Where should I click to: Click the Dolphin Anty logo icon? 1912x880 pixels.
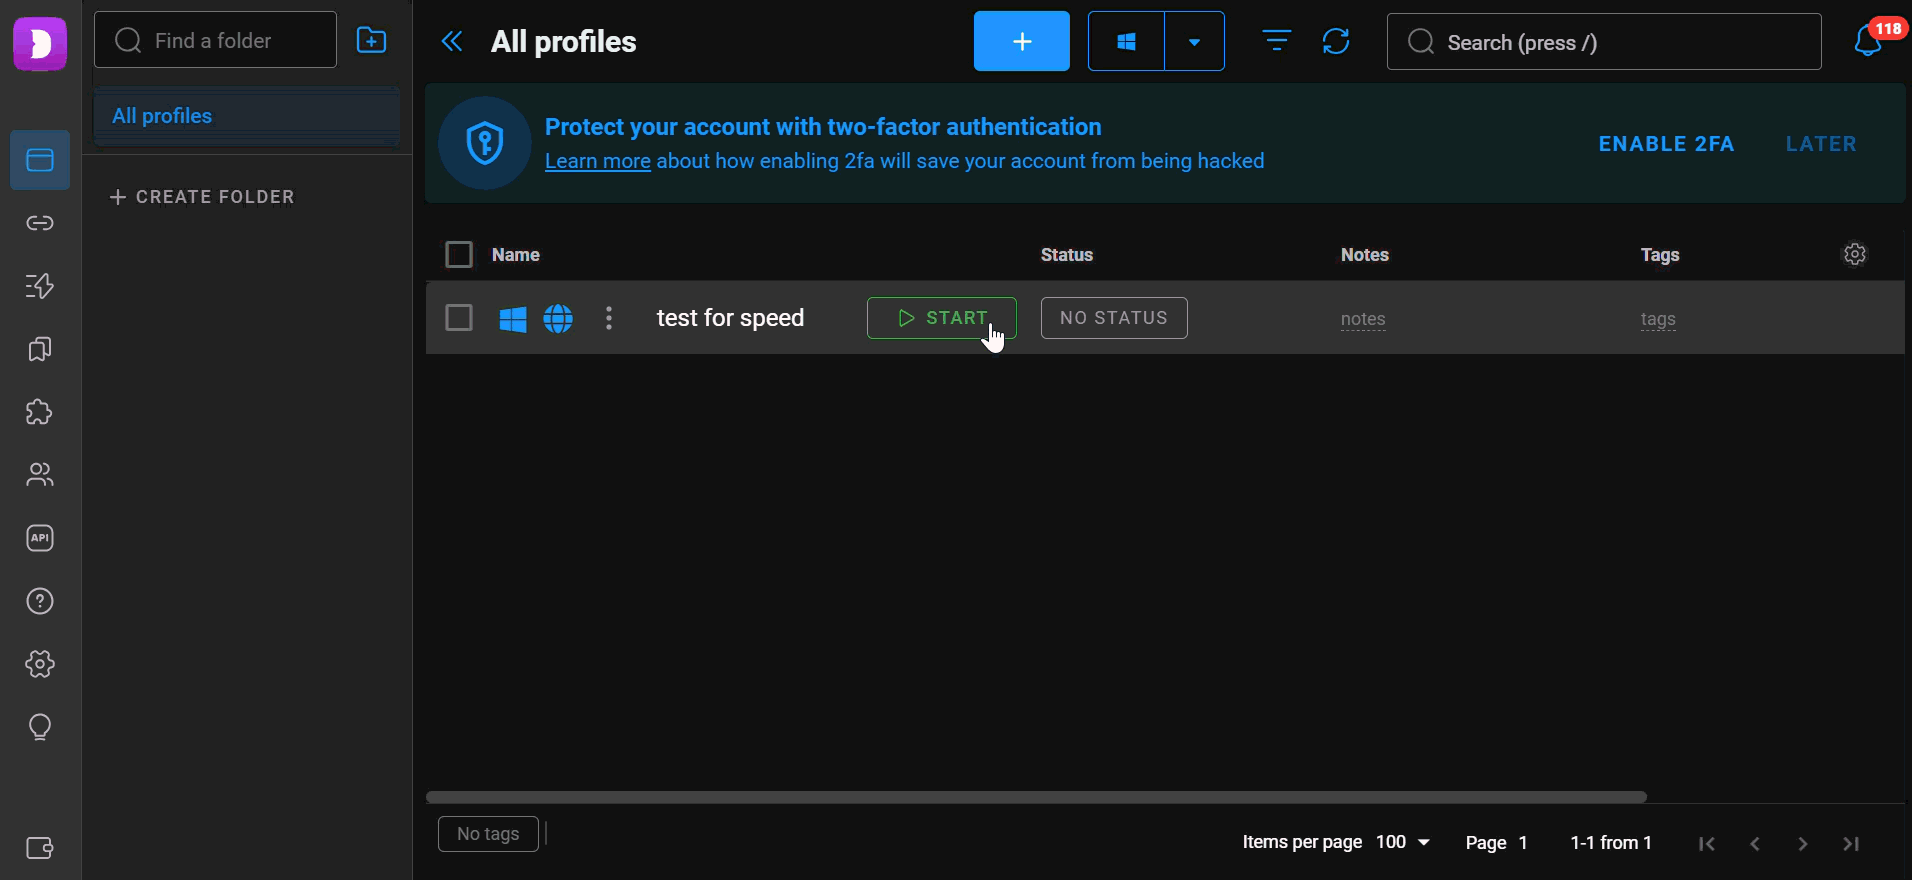point(40,43)
